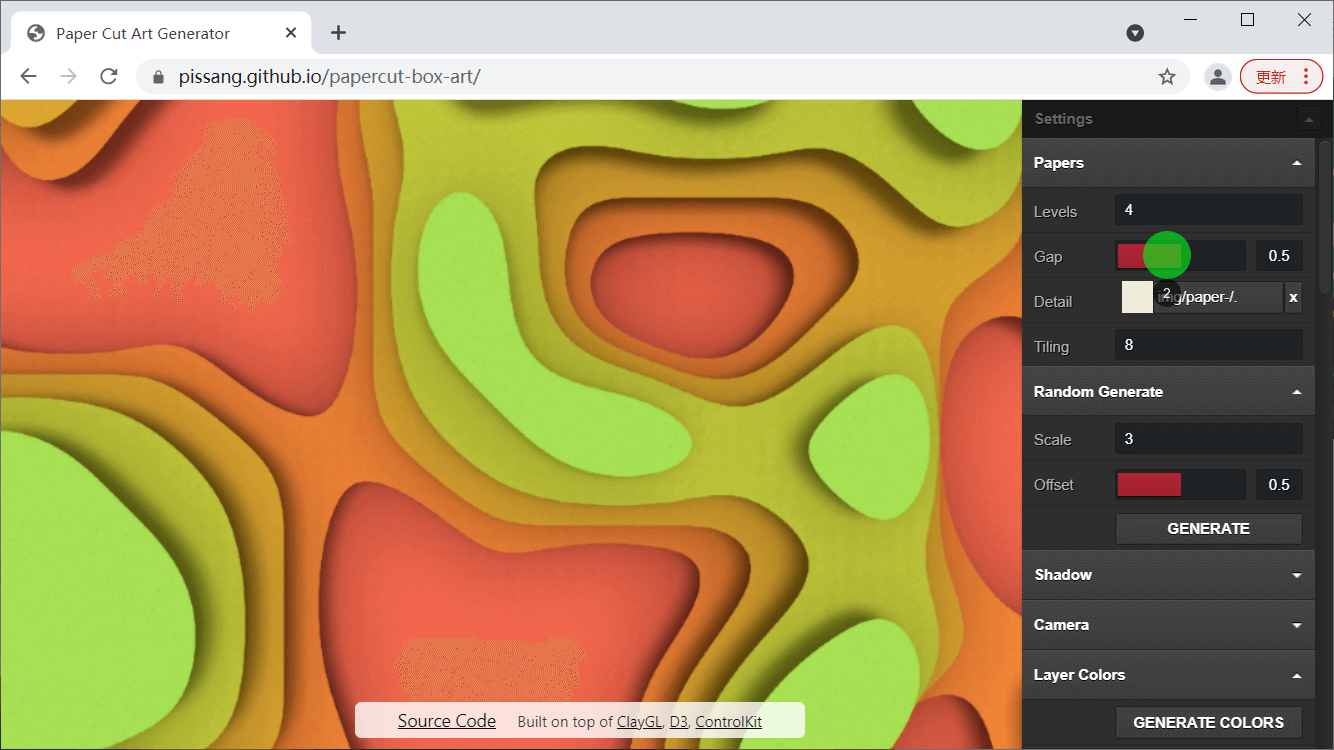Click the tab search dropdown arrow

coord(1135,33)
